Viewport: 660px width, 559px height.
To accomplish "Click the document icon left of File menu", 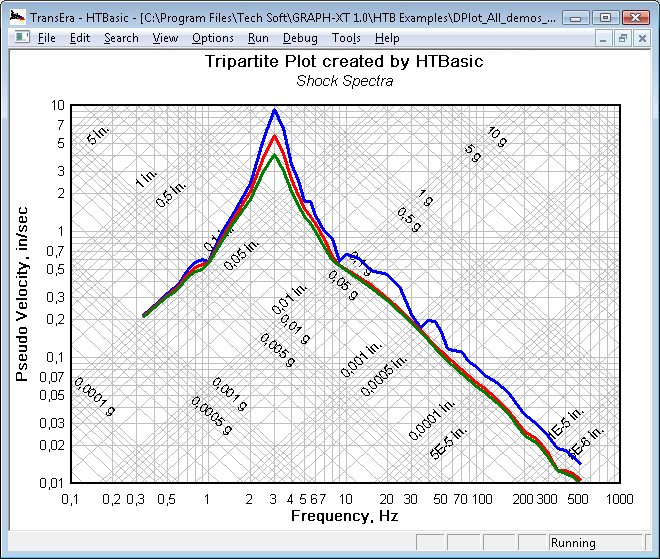I will coord(22,37).
